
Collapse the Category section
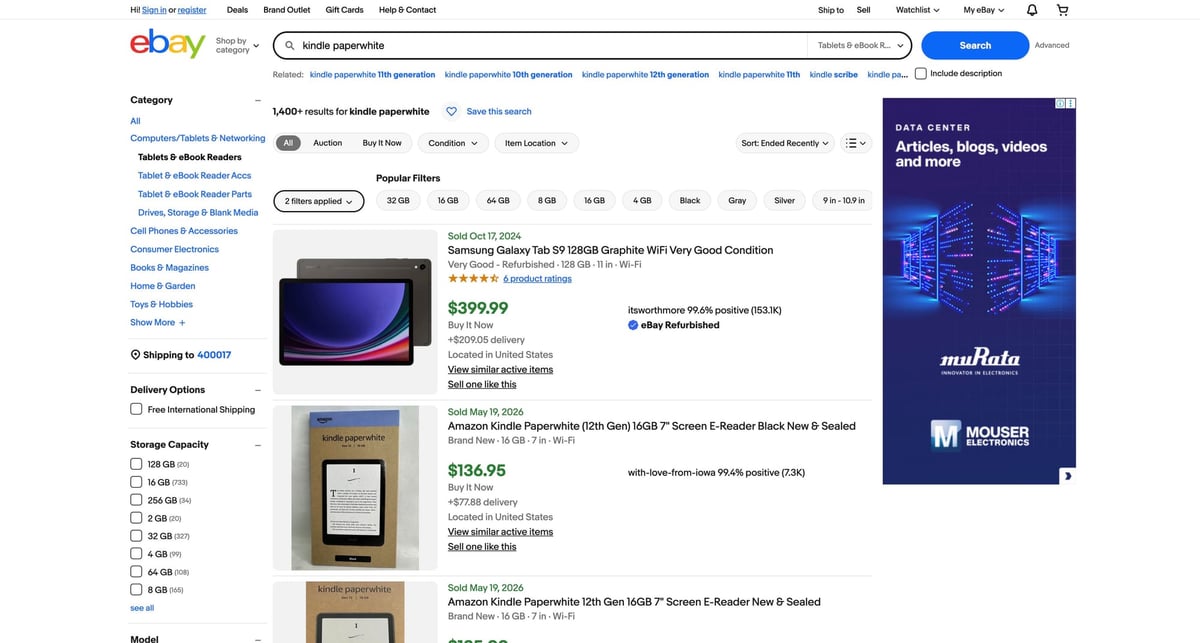coord(257,100)
